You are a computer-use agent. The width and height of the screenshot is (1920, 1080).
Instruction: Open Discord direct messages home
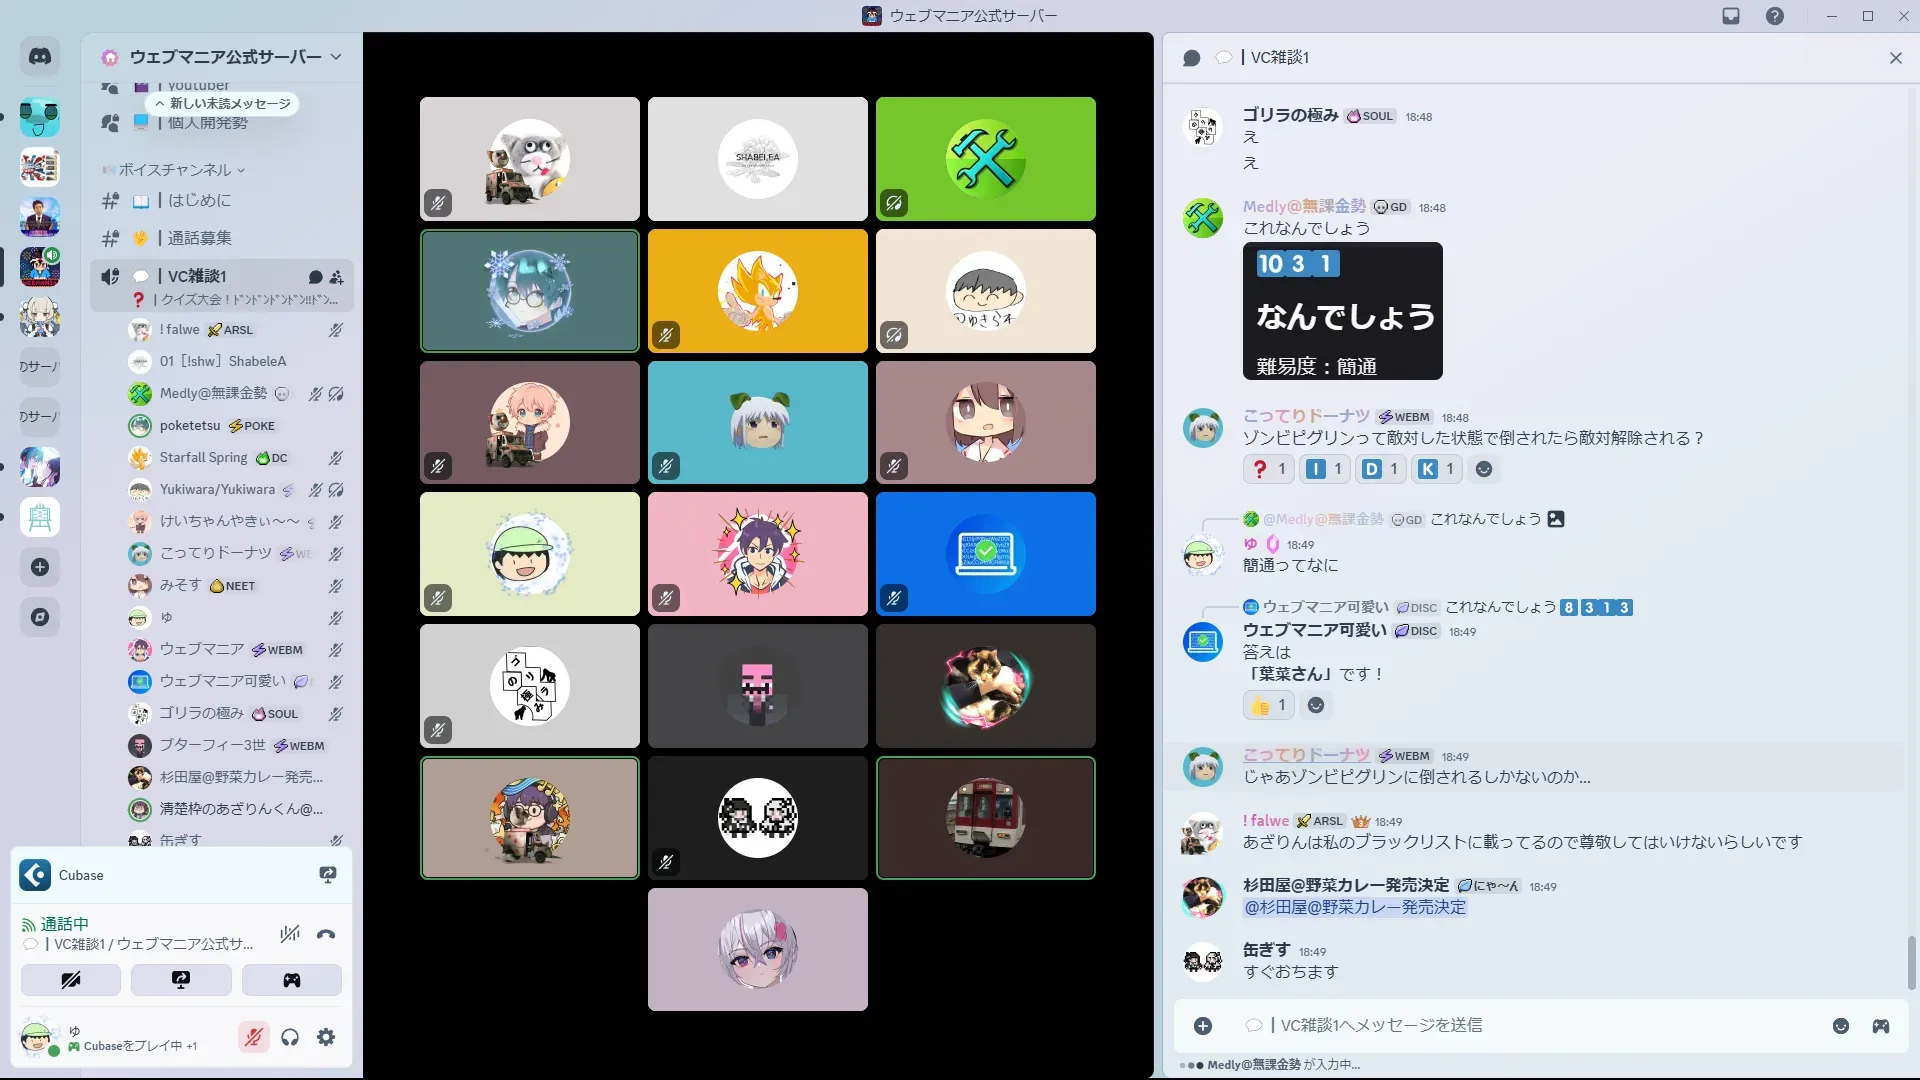(40, 57)
